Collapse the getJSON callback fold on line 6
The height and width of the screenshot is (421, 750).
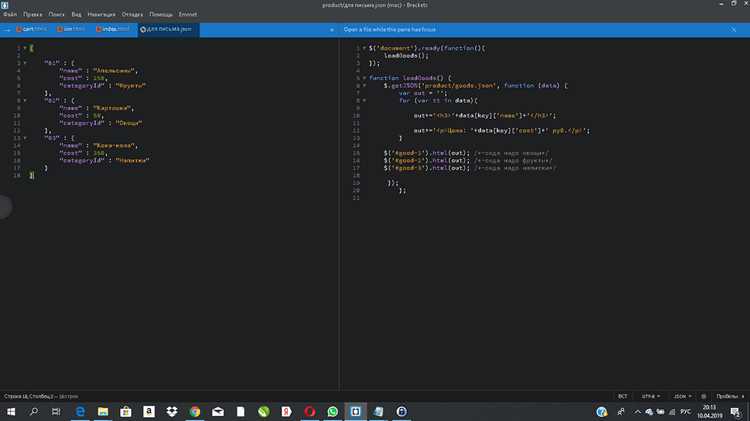coord(364,85)
